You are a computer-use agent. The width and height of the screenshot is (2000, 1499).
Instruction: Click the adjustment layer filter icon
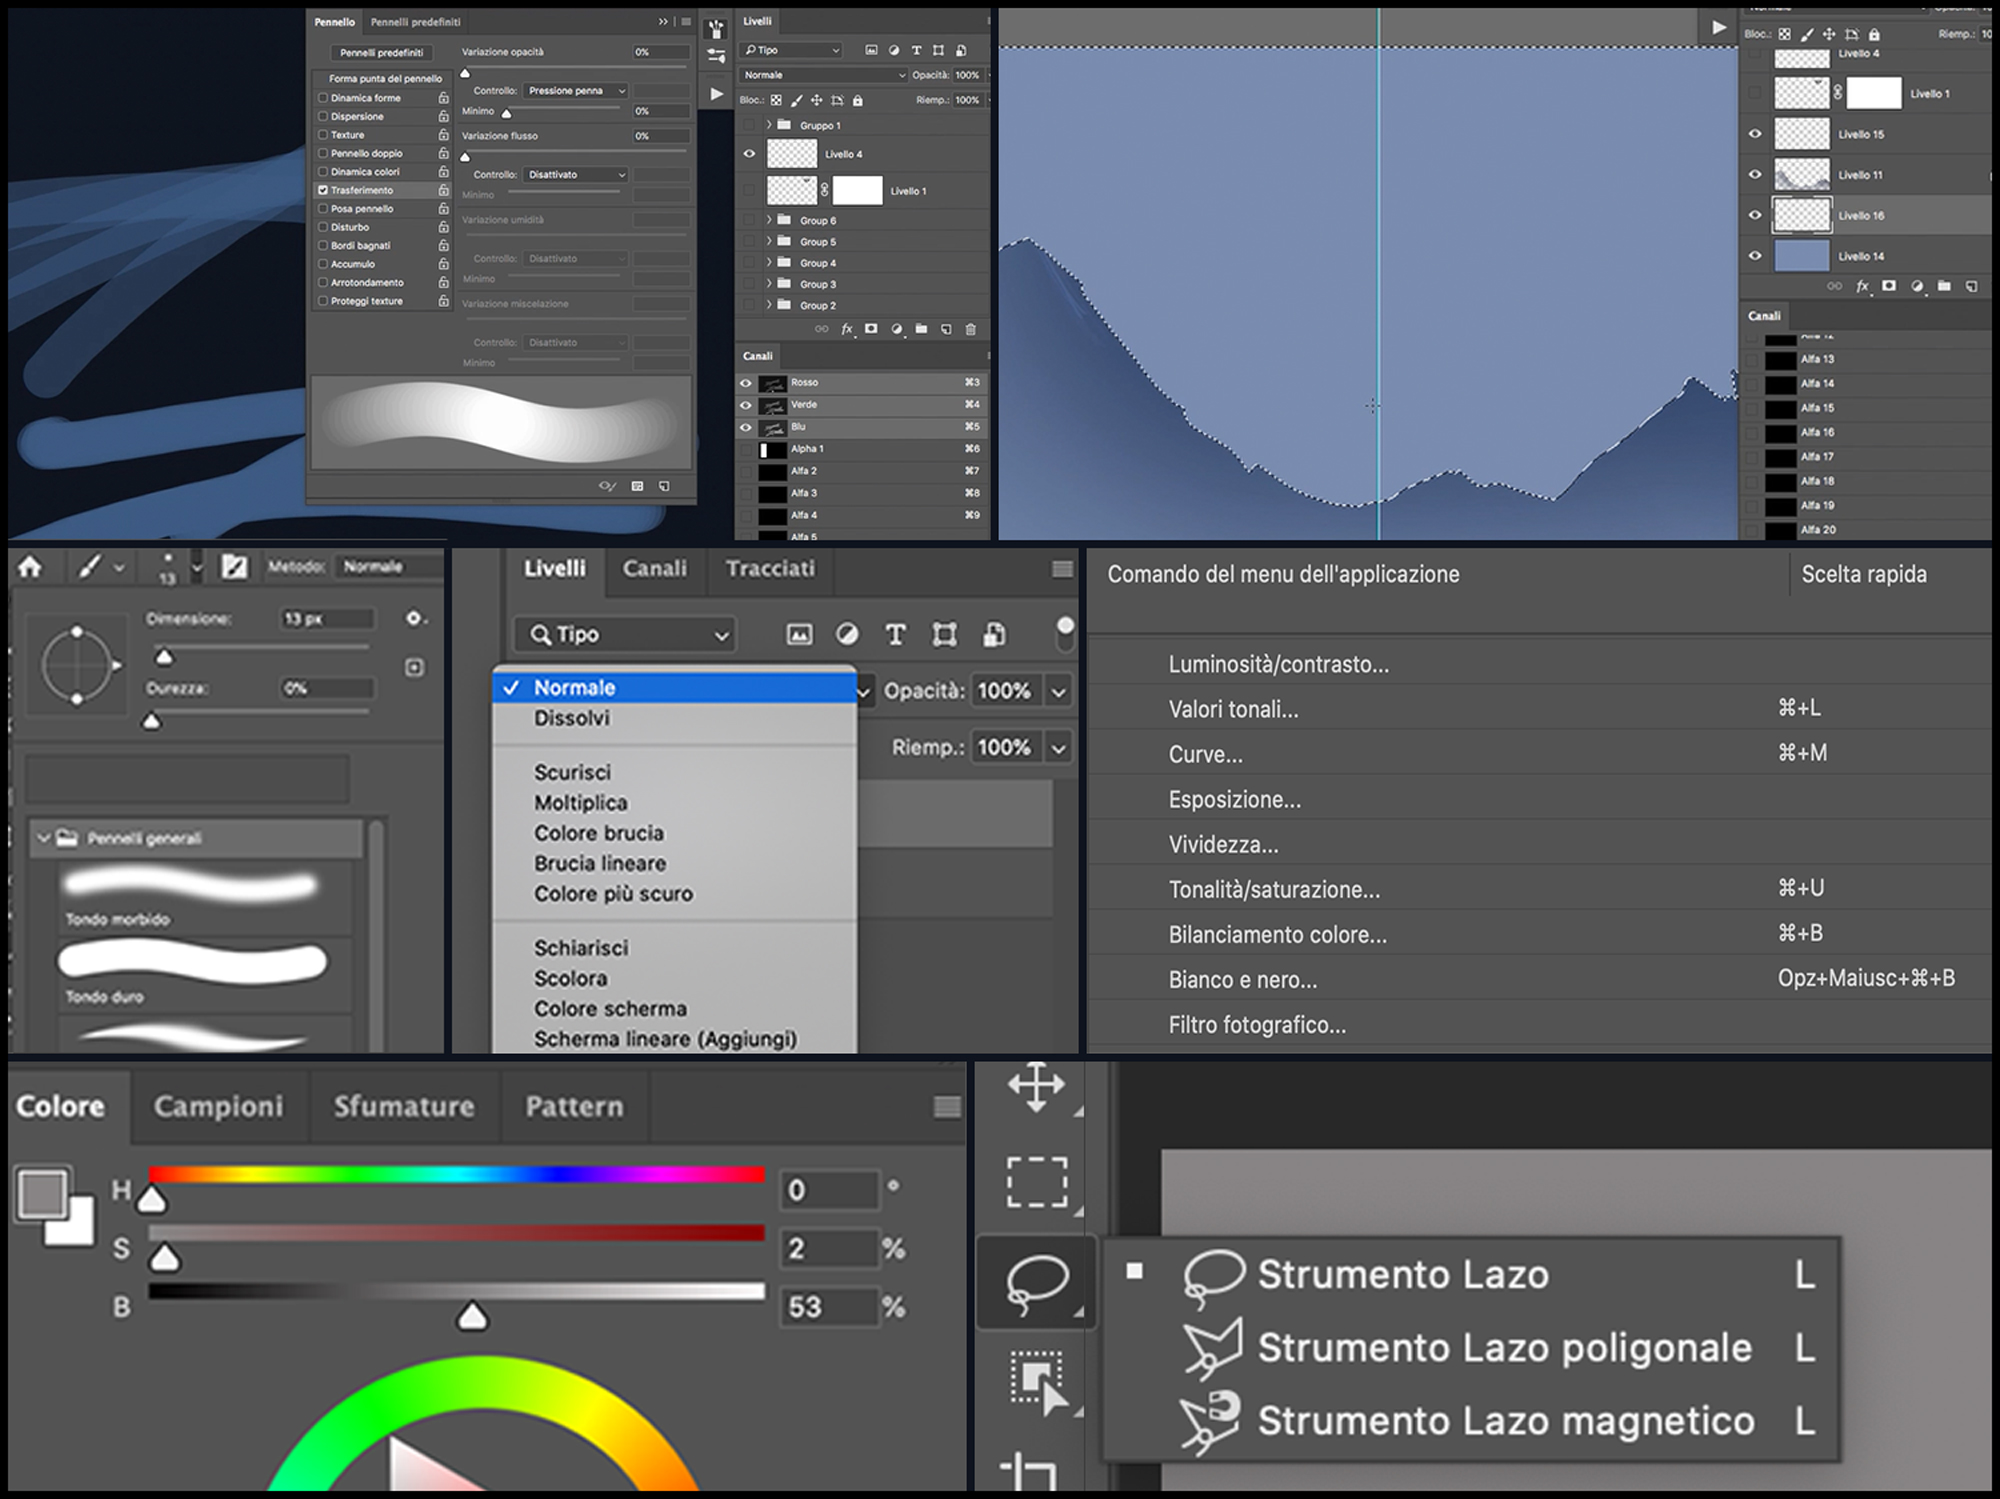(847, 634)
